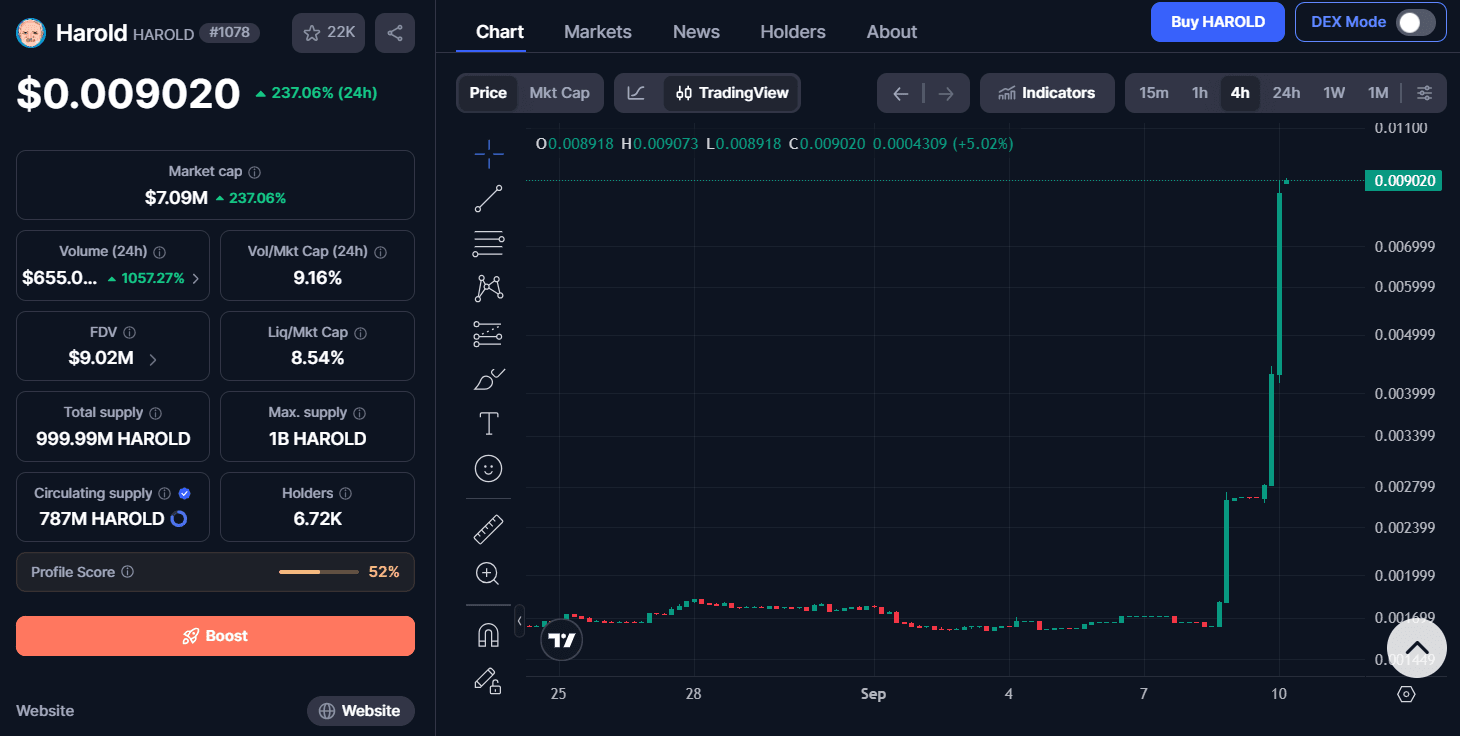Show Market cap info tooltip icon
Viewport: 1460px width, 736px height.
[255, 172]
